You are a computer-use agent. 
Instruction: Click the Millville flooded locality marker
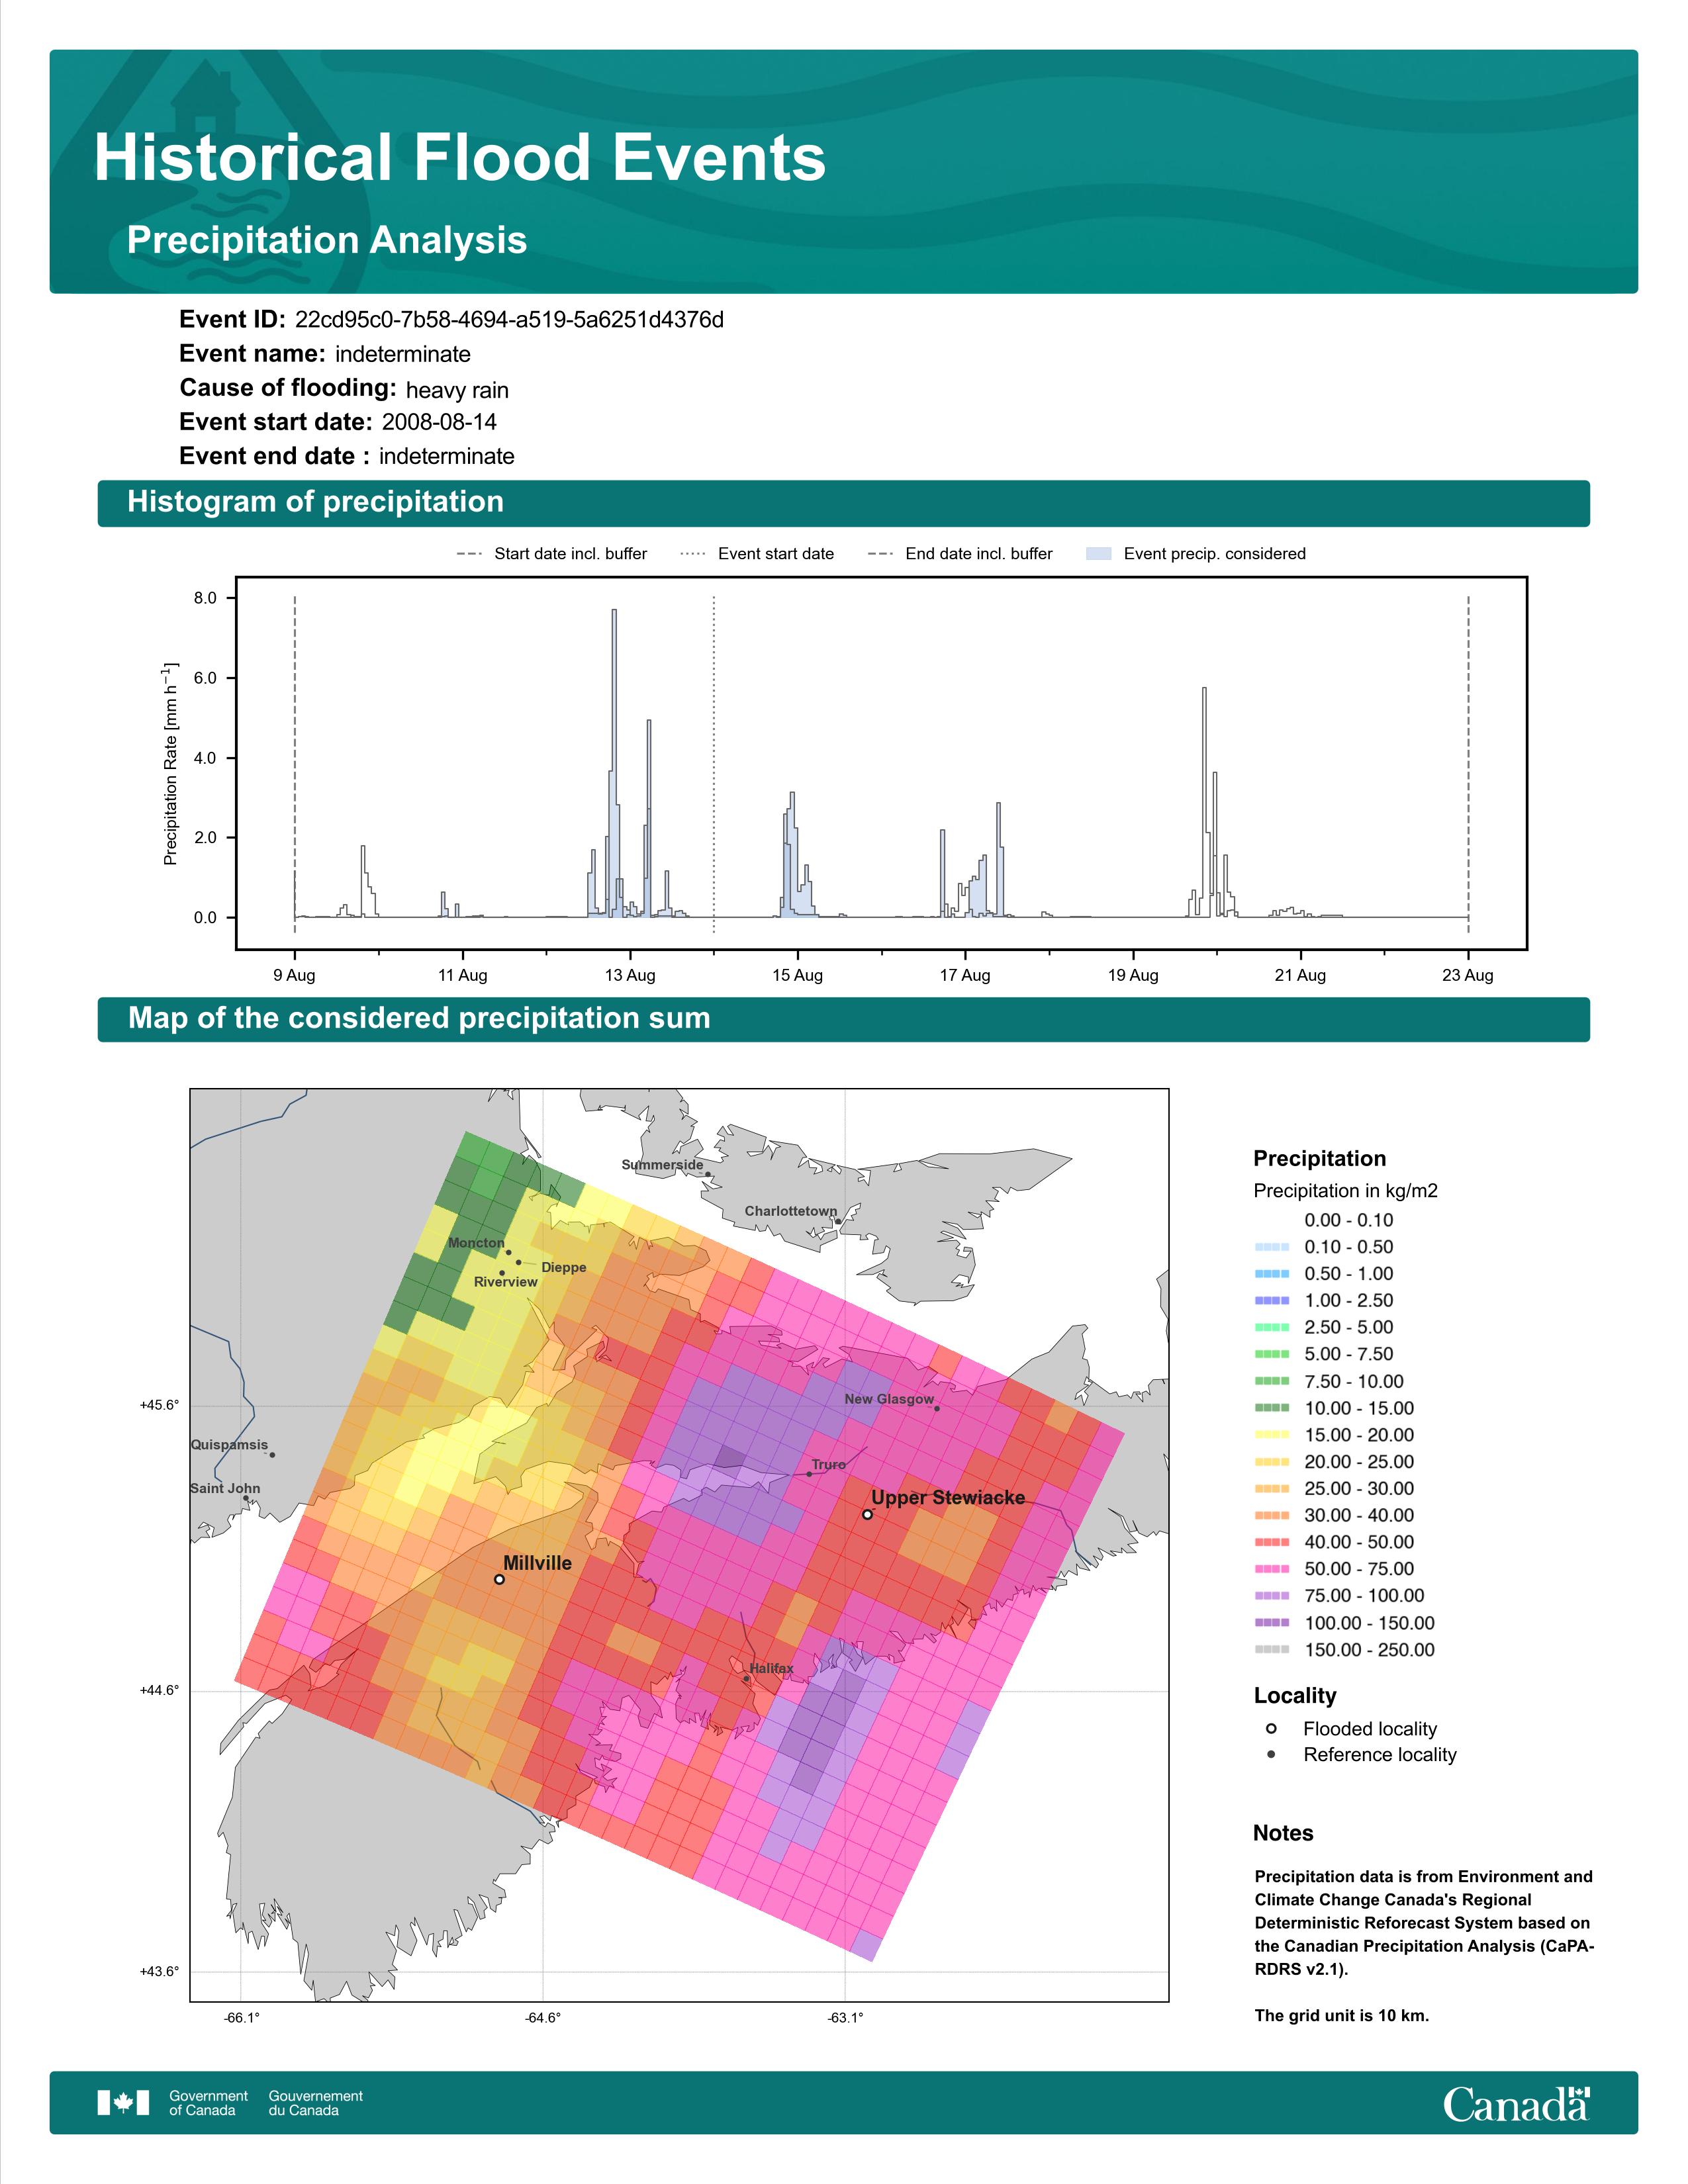[x=499, y=1579]
